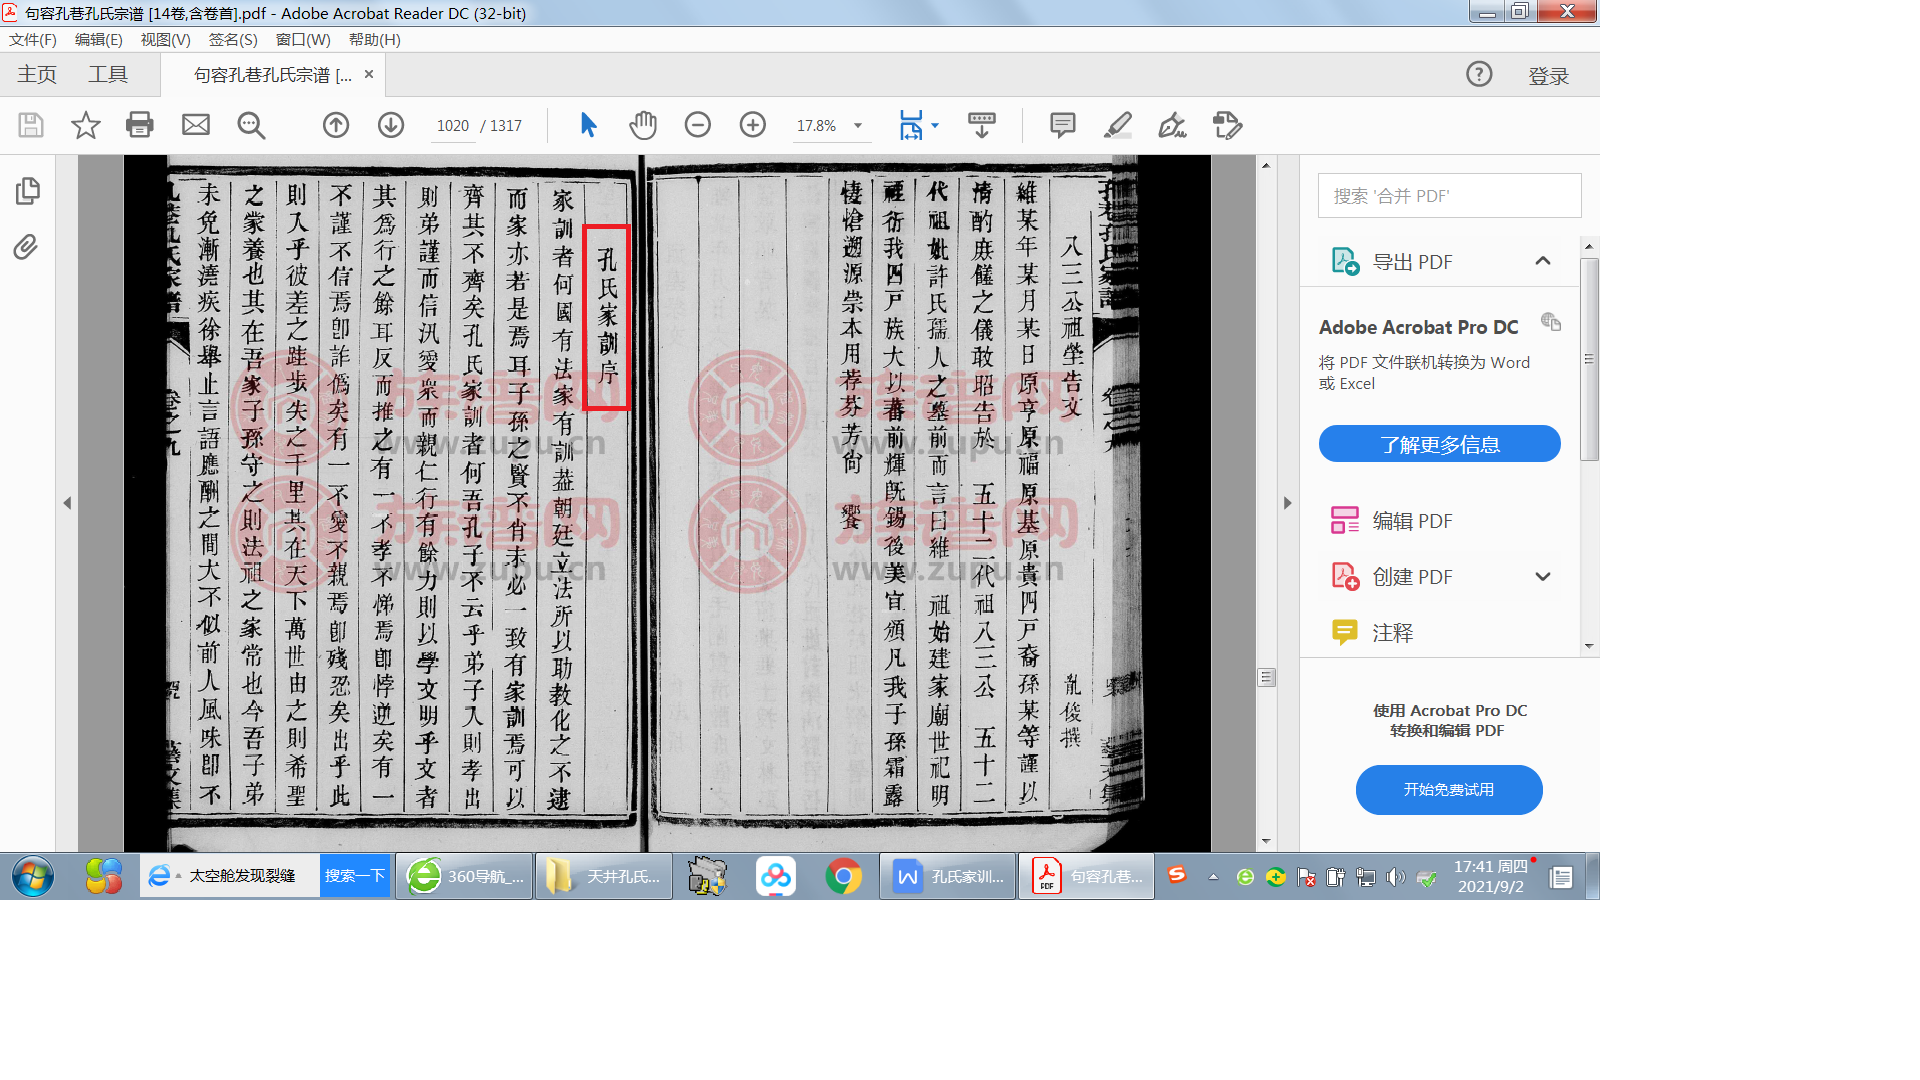Open the 天井孔氏 folder taskbar item

603,877
